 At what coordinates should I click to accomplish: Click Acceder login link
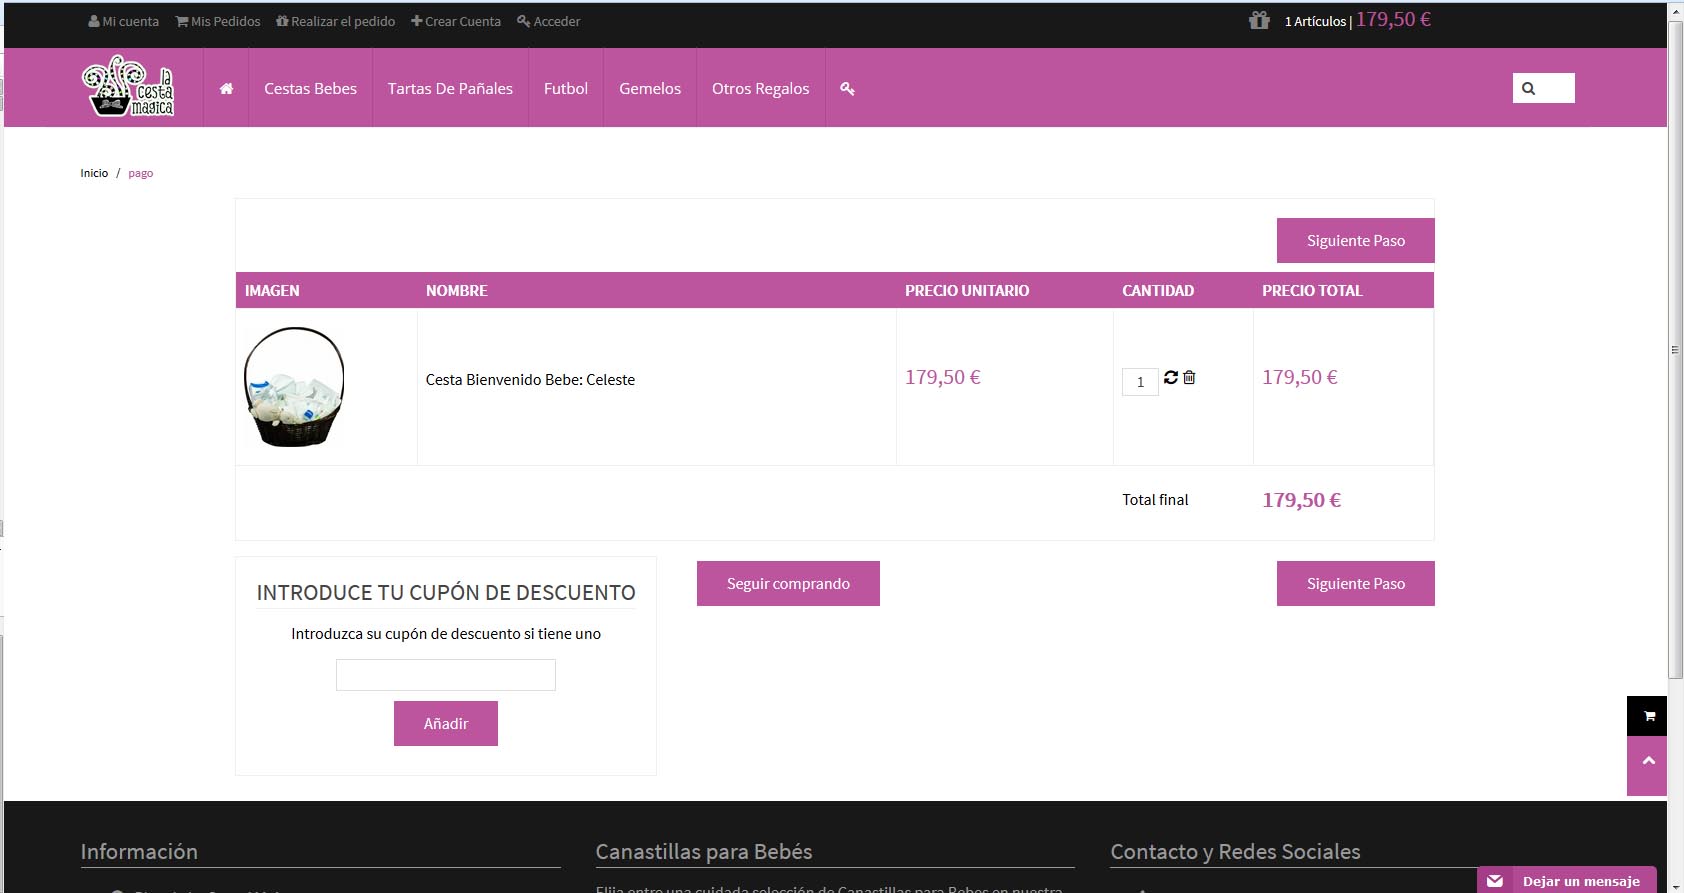(549, 21)
